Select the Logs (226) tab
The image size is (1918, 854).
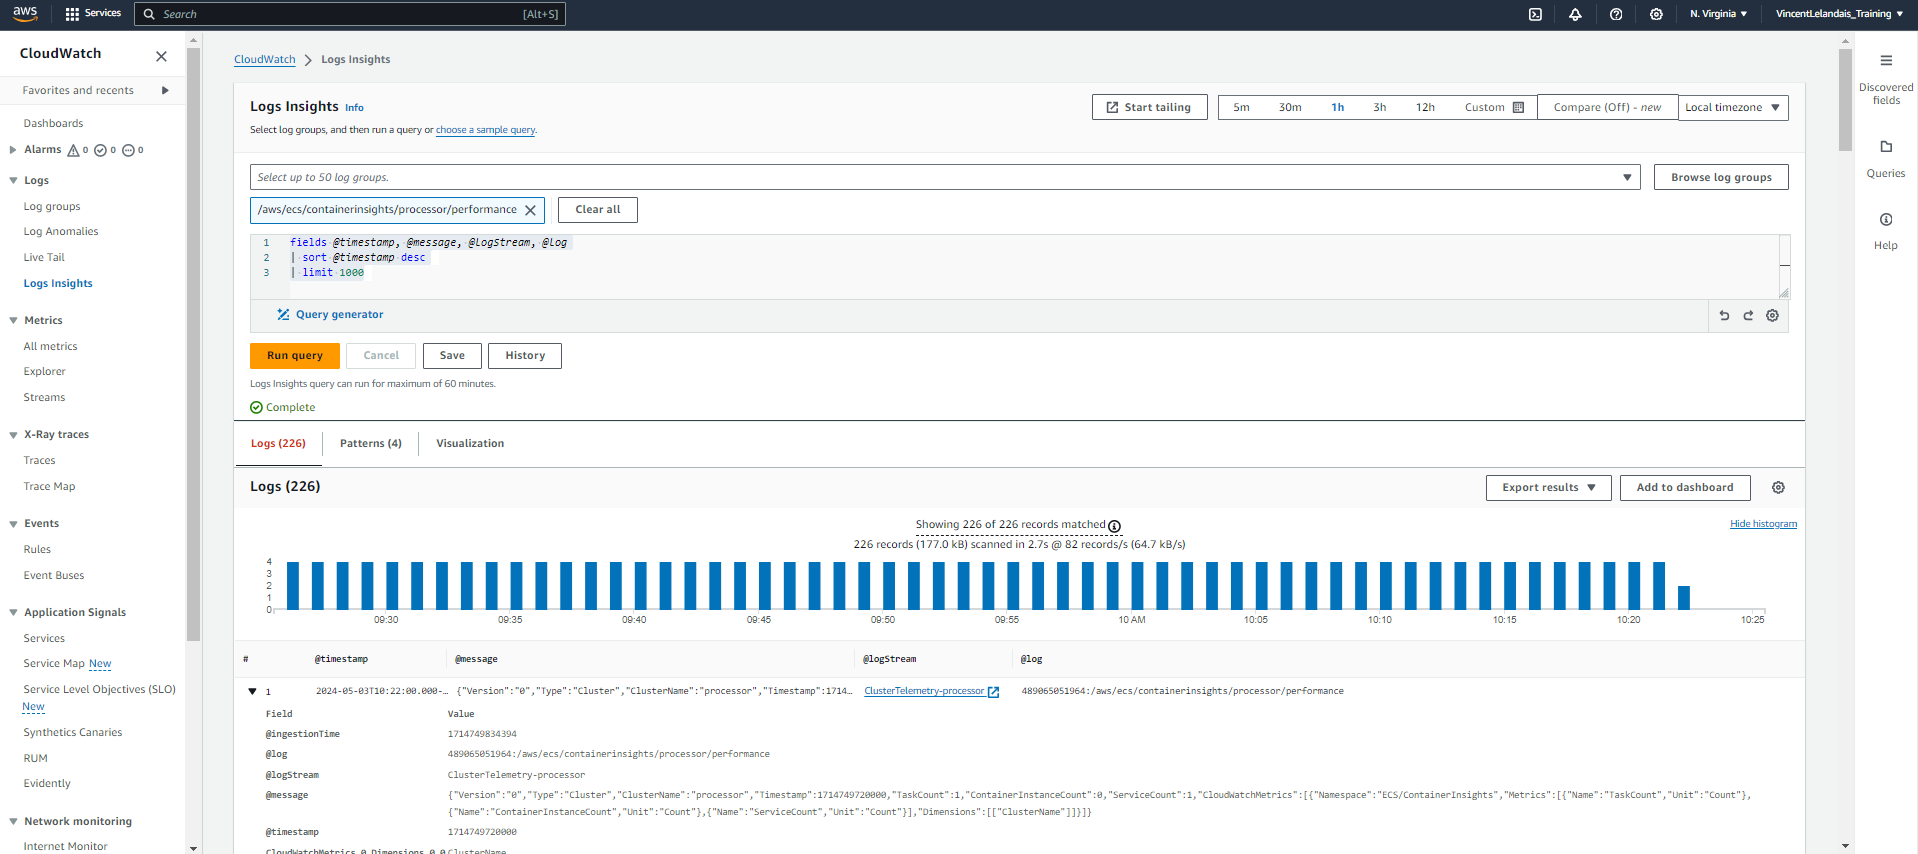[x=278, y=443]
